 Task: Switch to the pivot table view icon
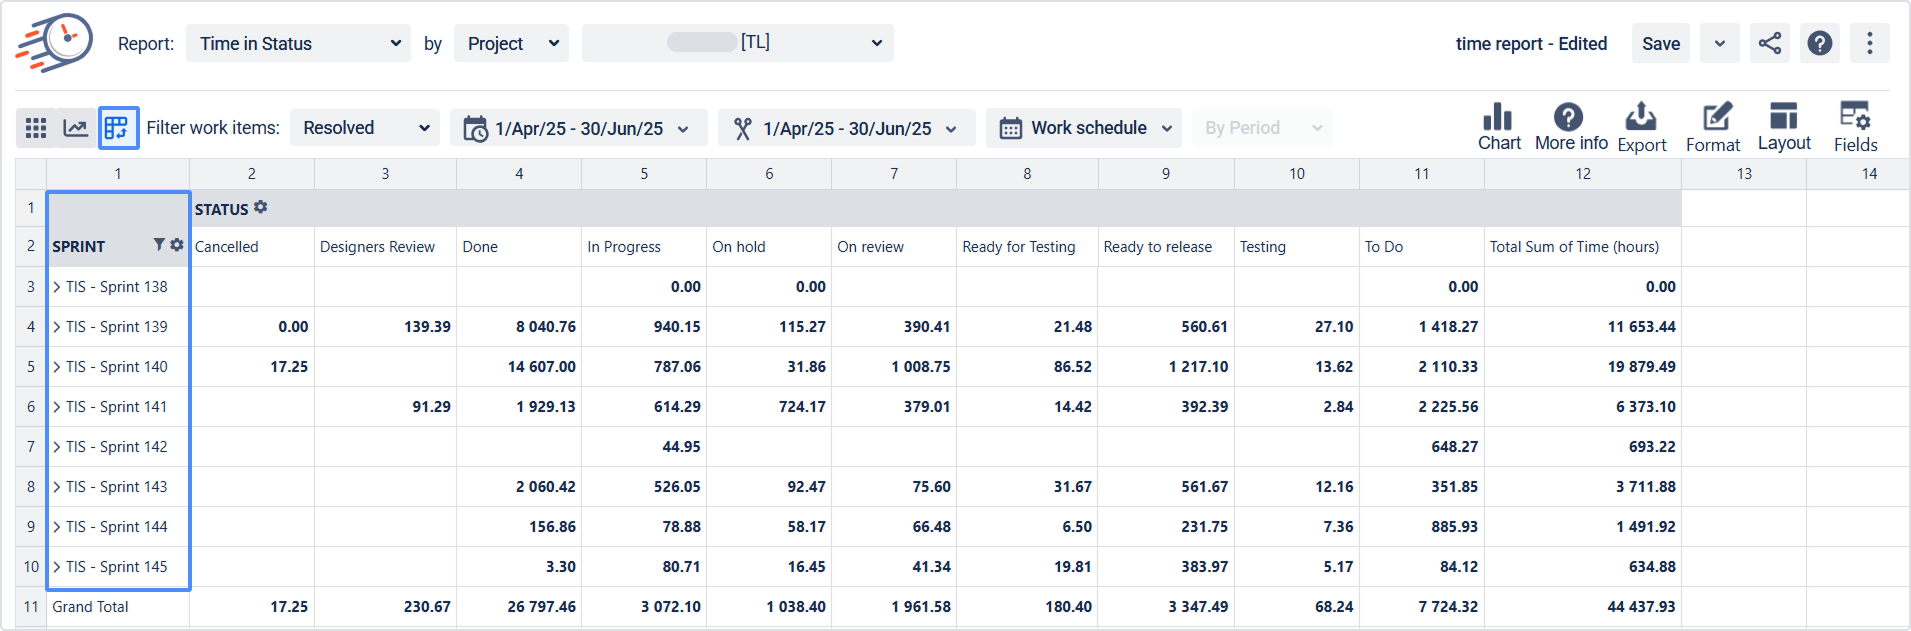(x=118, y=128)
